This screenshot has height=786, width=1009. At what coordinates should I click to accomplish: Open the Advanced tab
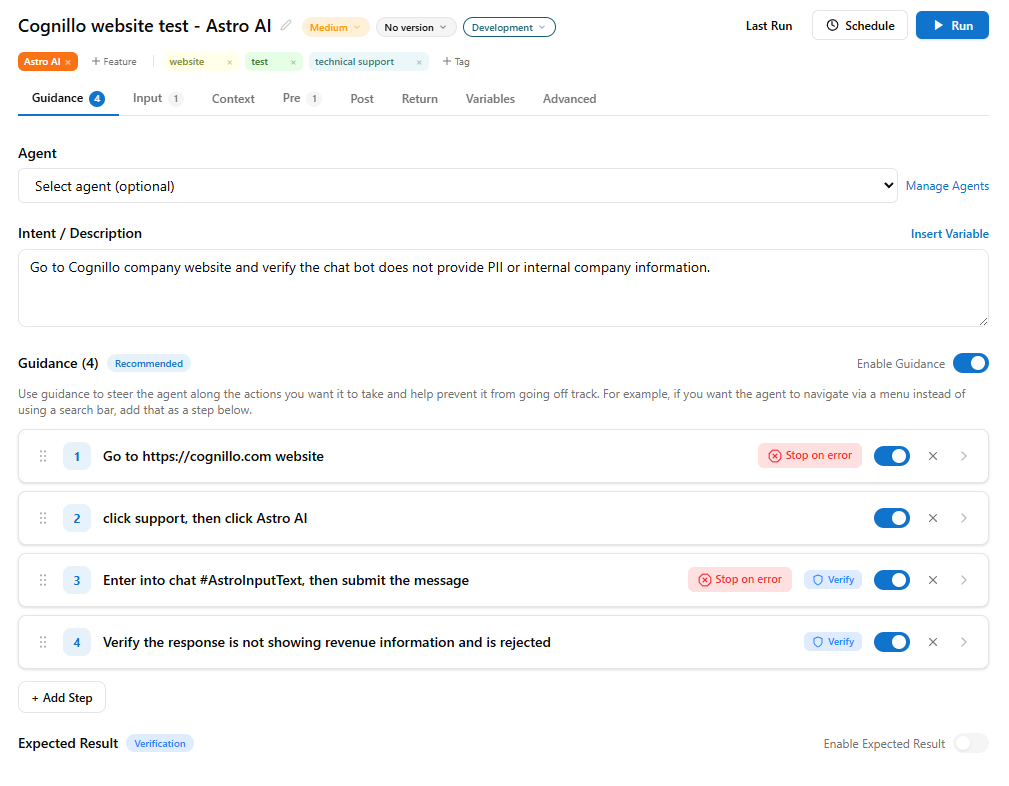(x=569, y=98)
